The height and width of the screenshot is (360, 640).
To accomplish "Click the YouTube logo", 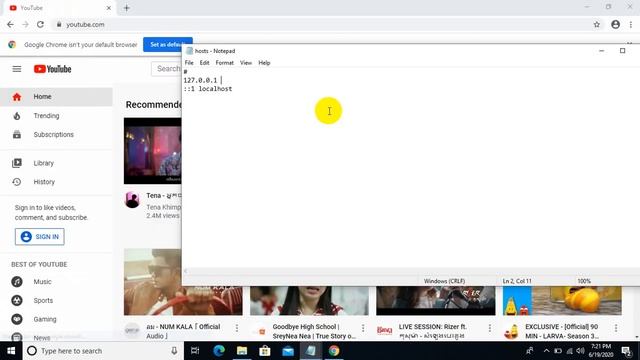I will 53,69.
